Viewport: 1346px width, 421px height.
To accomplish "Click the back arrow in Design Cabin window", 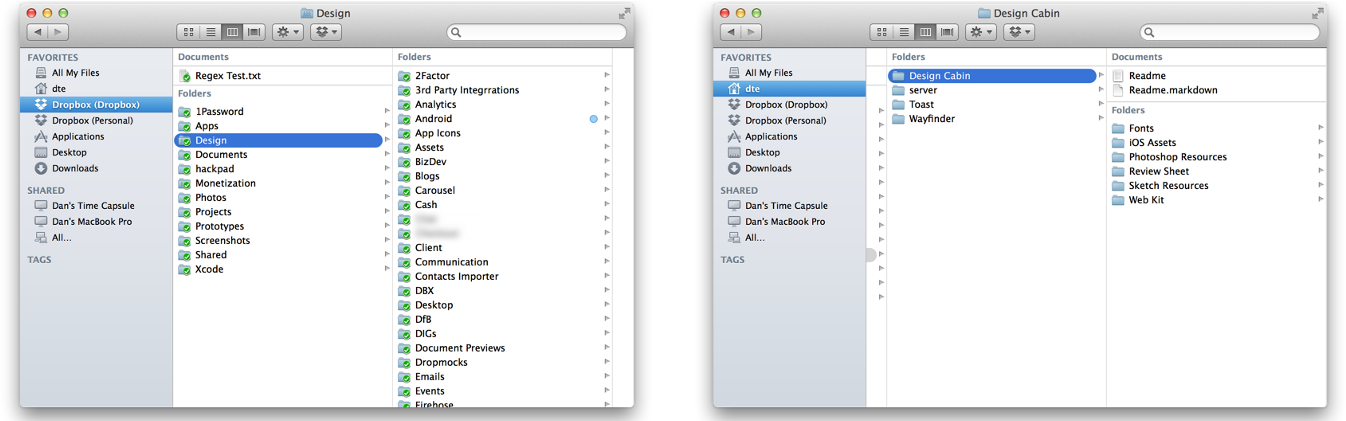I will click(x=731, y=33).
